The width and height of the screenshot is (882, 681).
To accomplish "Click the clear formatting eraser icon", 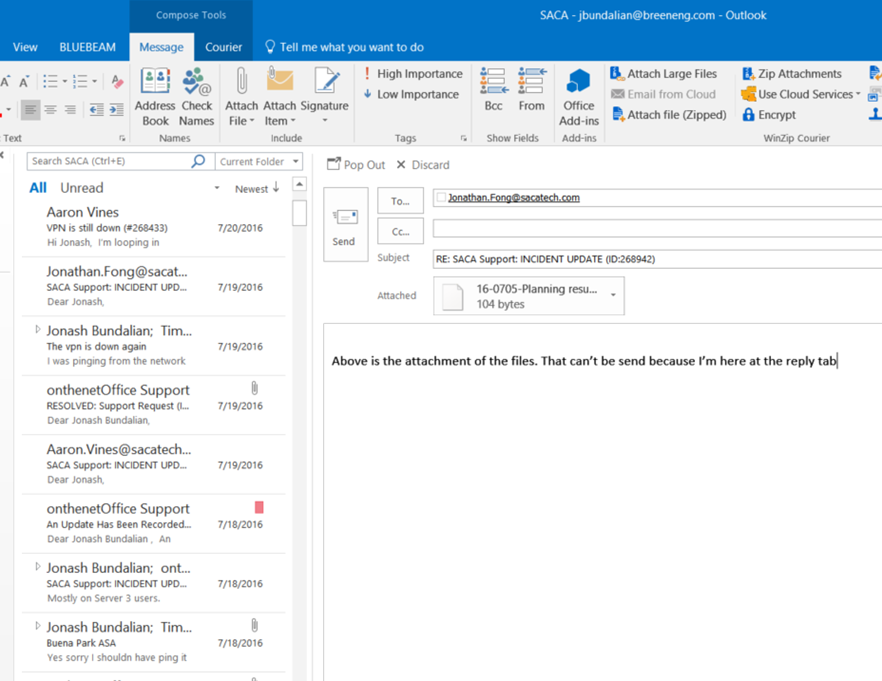I will [x=117, y=82].
